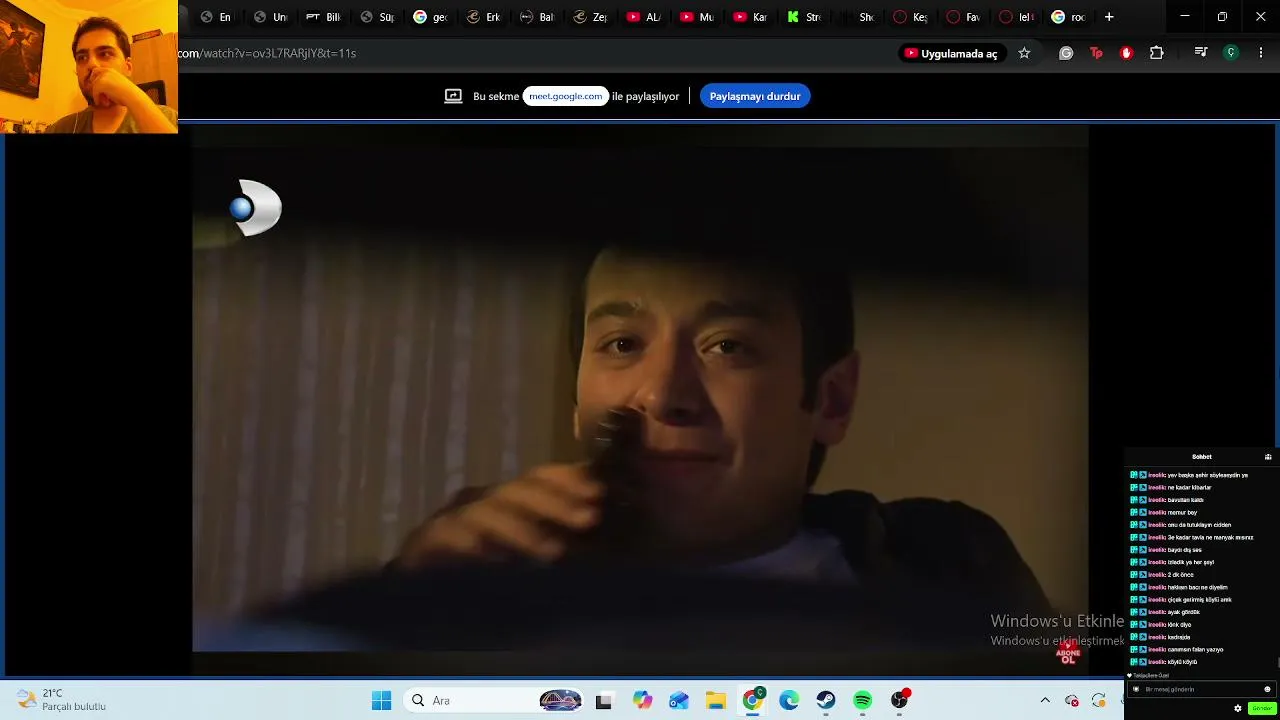The height and width of the screenshot is (720, 1280).
Task: Open the browser Extensions puzzle icon
Action: (x=1157, y=53)
